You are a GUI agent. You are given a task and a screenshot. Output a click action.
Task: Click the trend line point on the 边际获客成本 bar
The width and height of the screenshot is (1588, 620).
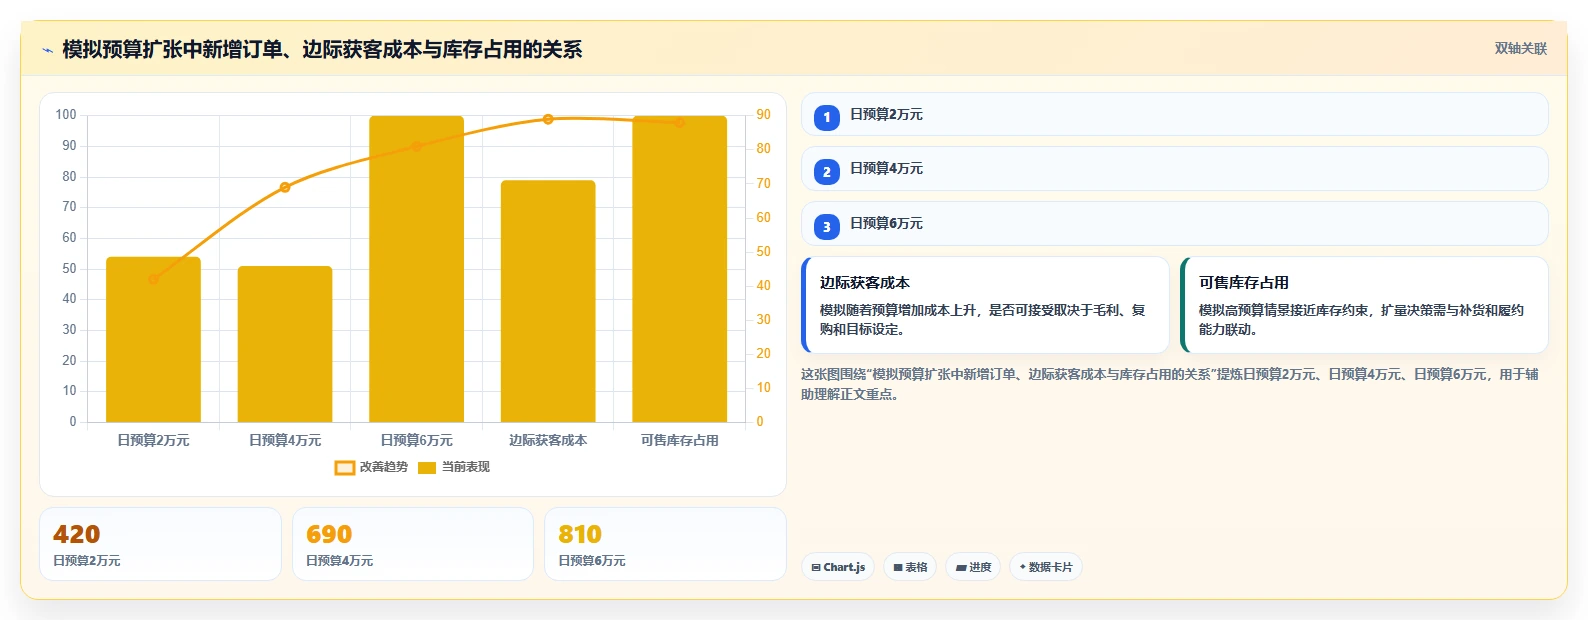tap(548, 119)
